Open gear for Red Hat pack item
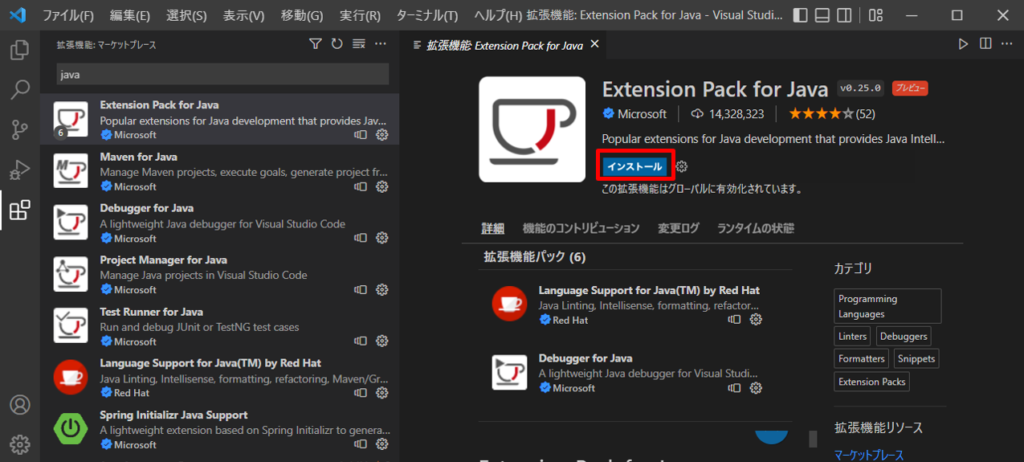Screen dimensions: 1024x462 [x=756, y=320]
